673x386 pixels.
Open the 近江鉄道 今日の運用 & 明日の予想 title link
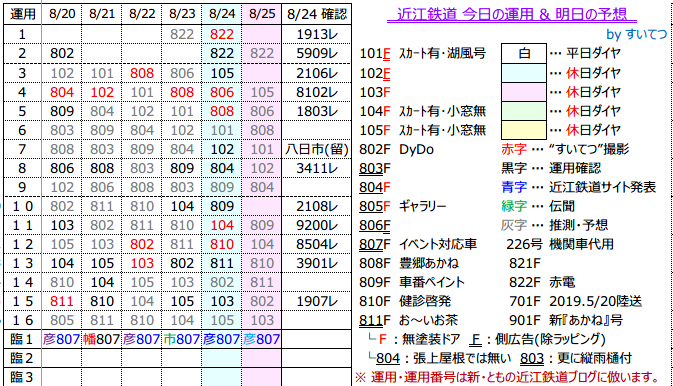tap(512, 15)
